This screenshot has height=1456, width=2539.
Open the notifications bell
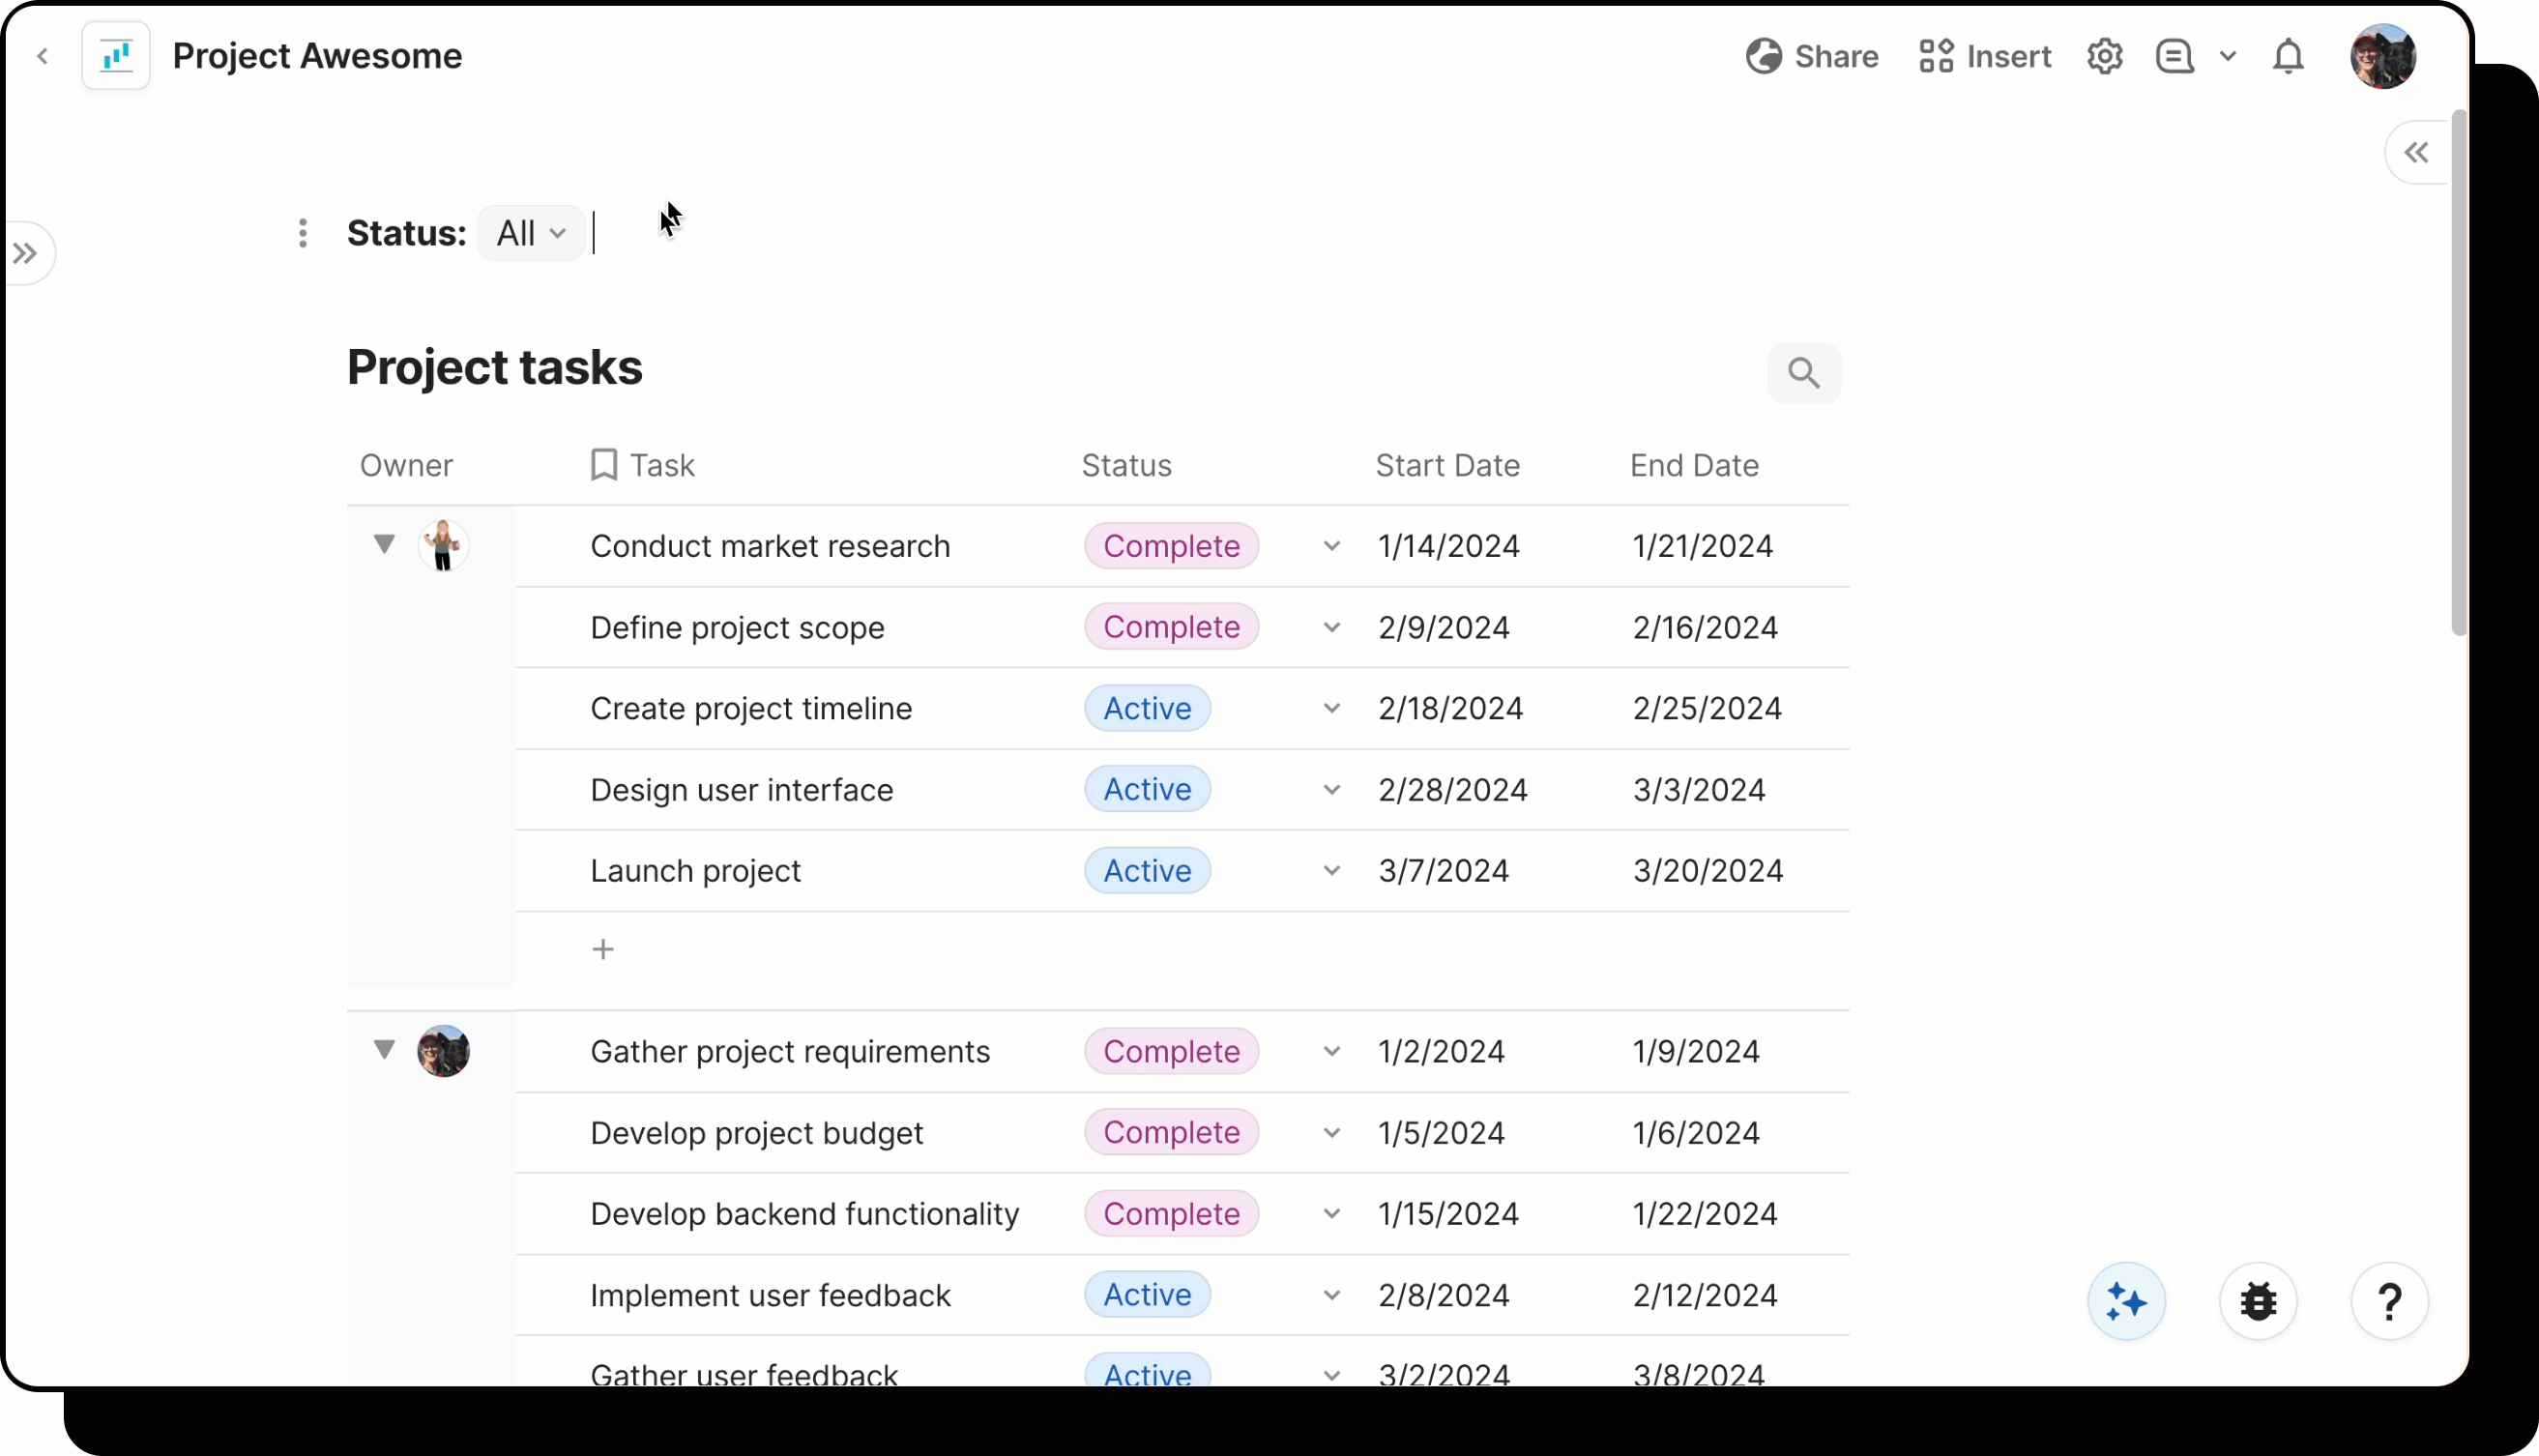pyautogui.click(x=2288, y=56)
